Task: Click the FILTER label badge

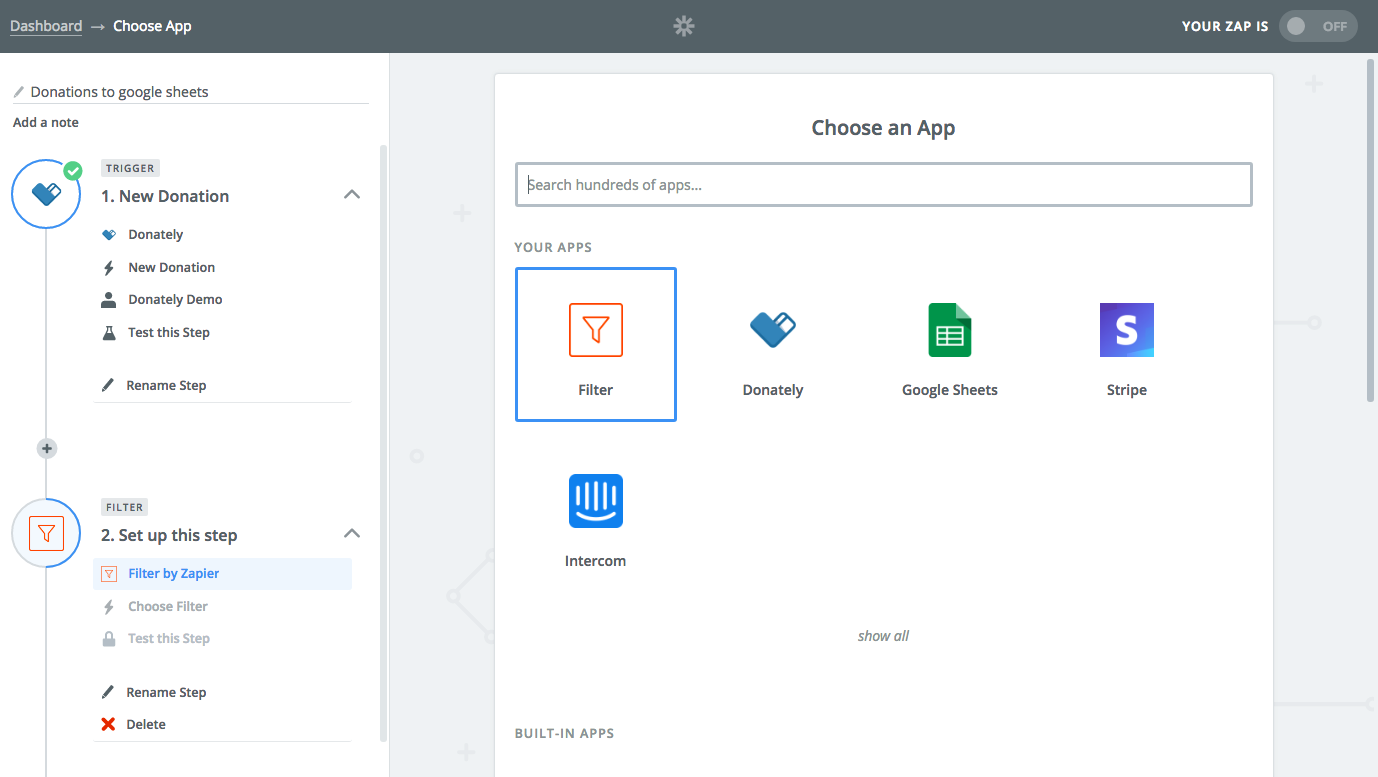Action: [x=125, y=507]
